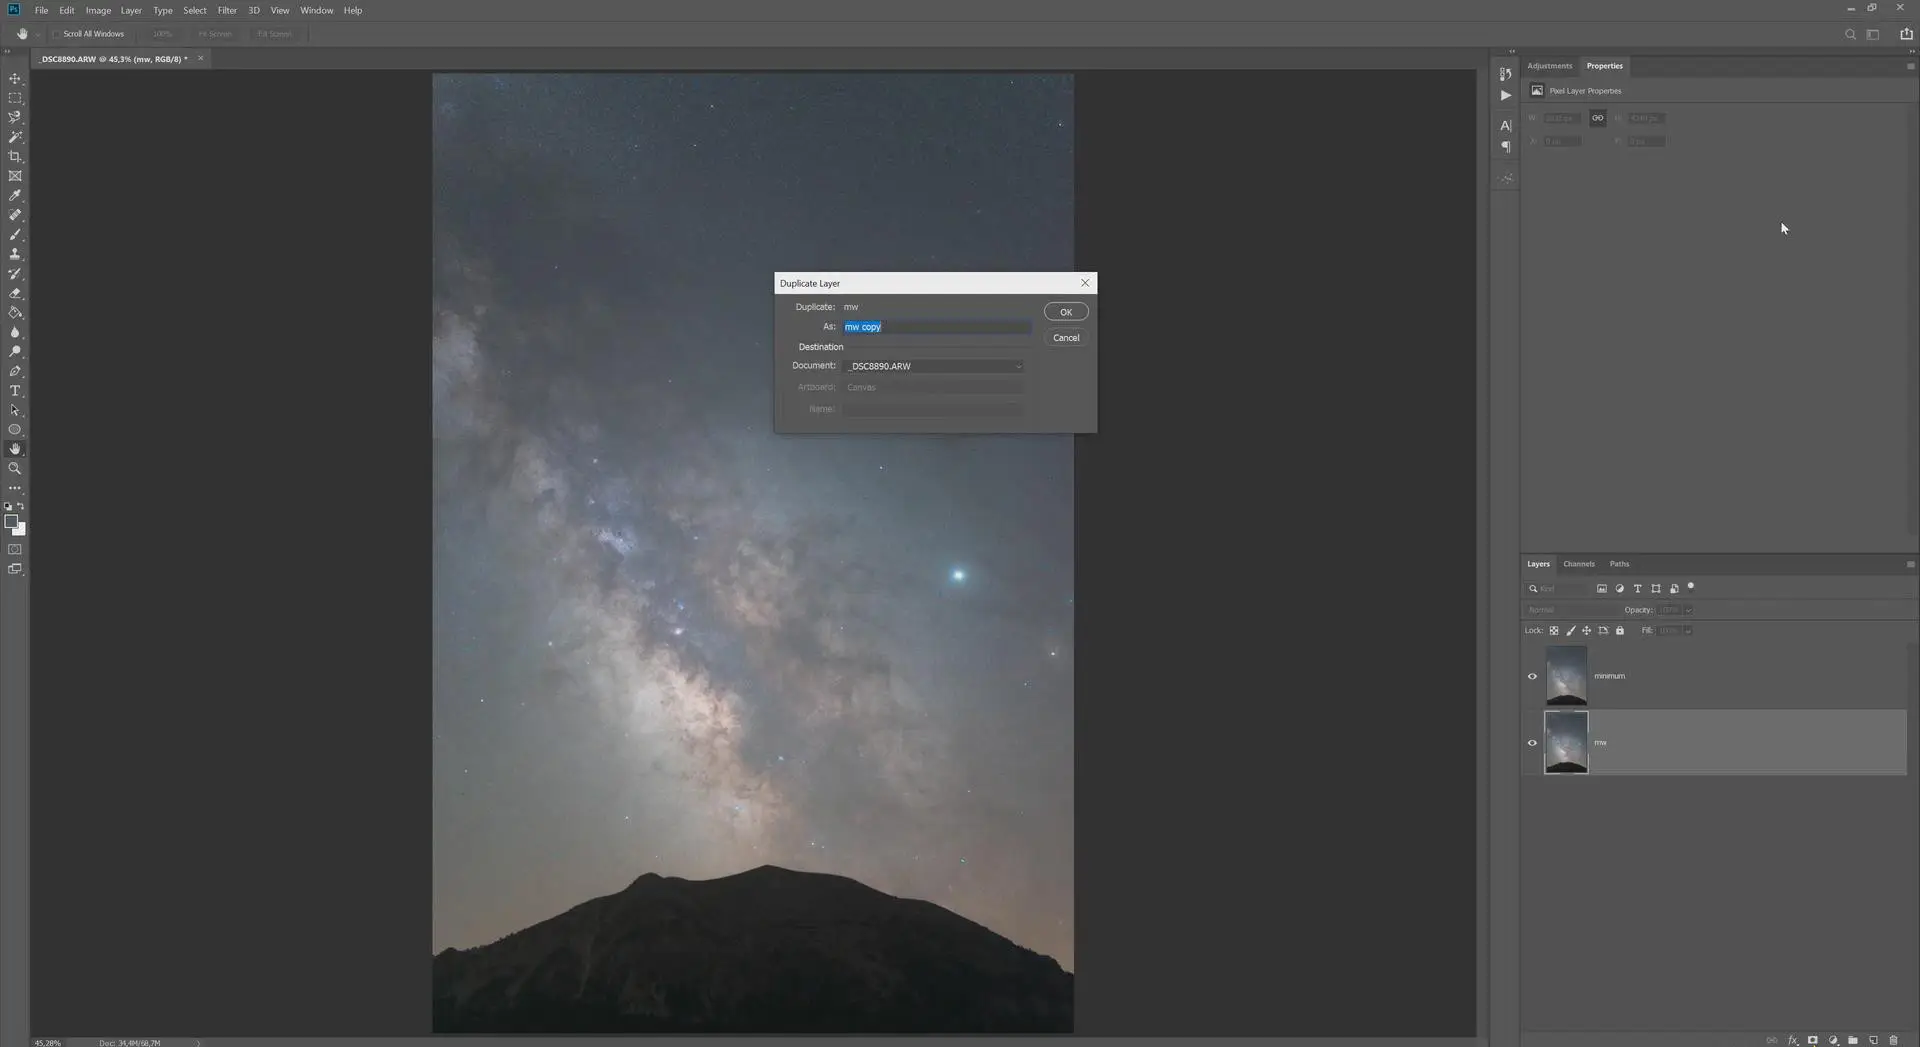Select the Pen tool
This screenshot has height=1047, width=1920.
click(x=15, y=371)
